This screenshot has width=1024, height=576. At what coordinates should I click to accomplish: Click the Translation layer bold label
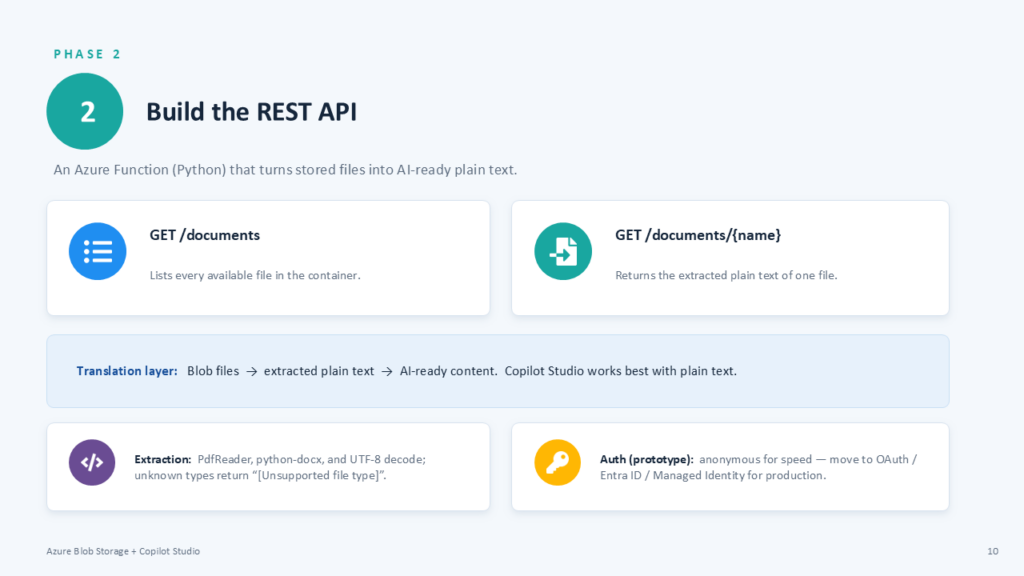click(127, 371)
